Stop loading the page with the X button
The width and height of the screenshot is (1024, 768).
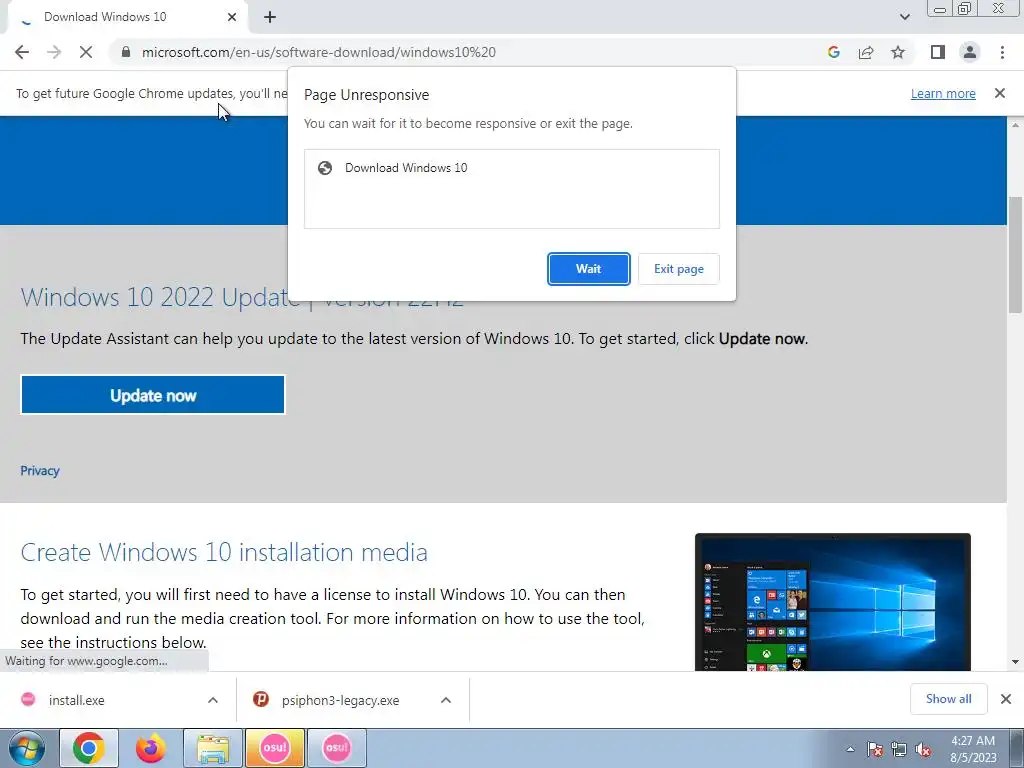pos(86,52)
